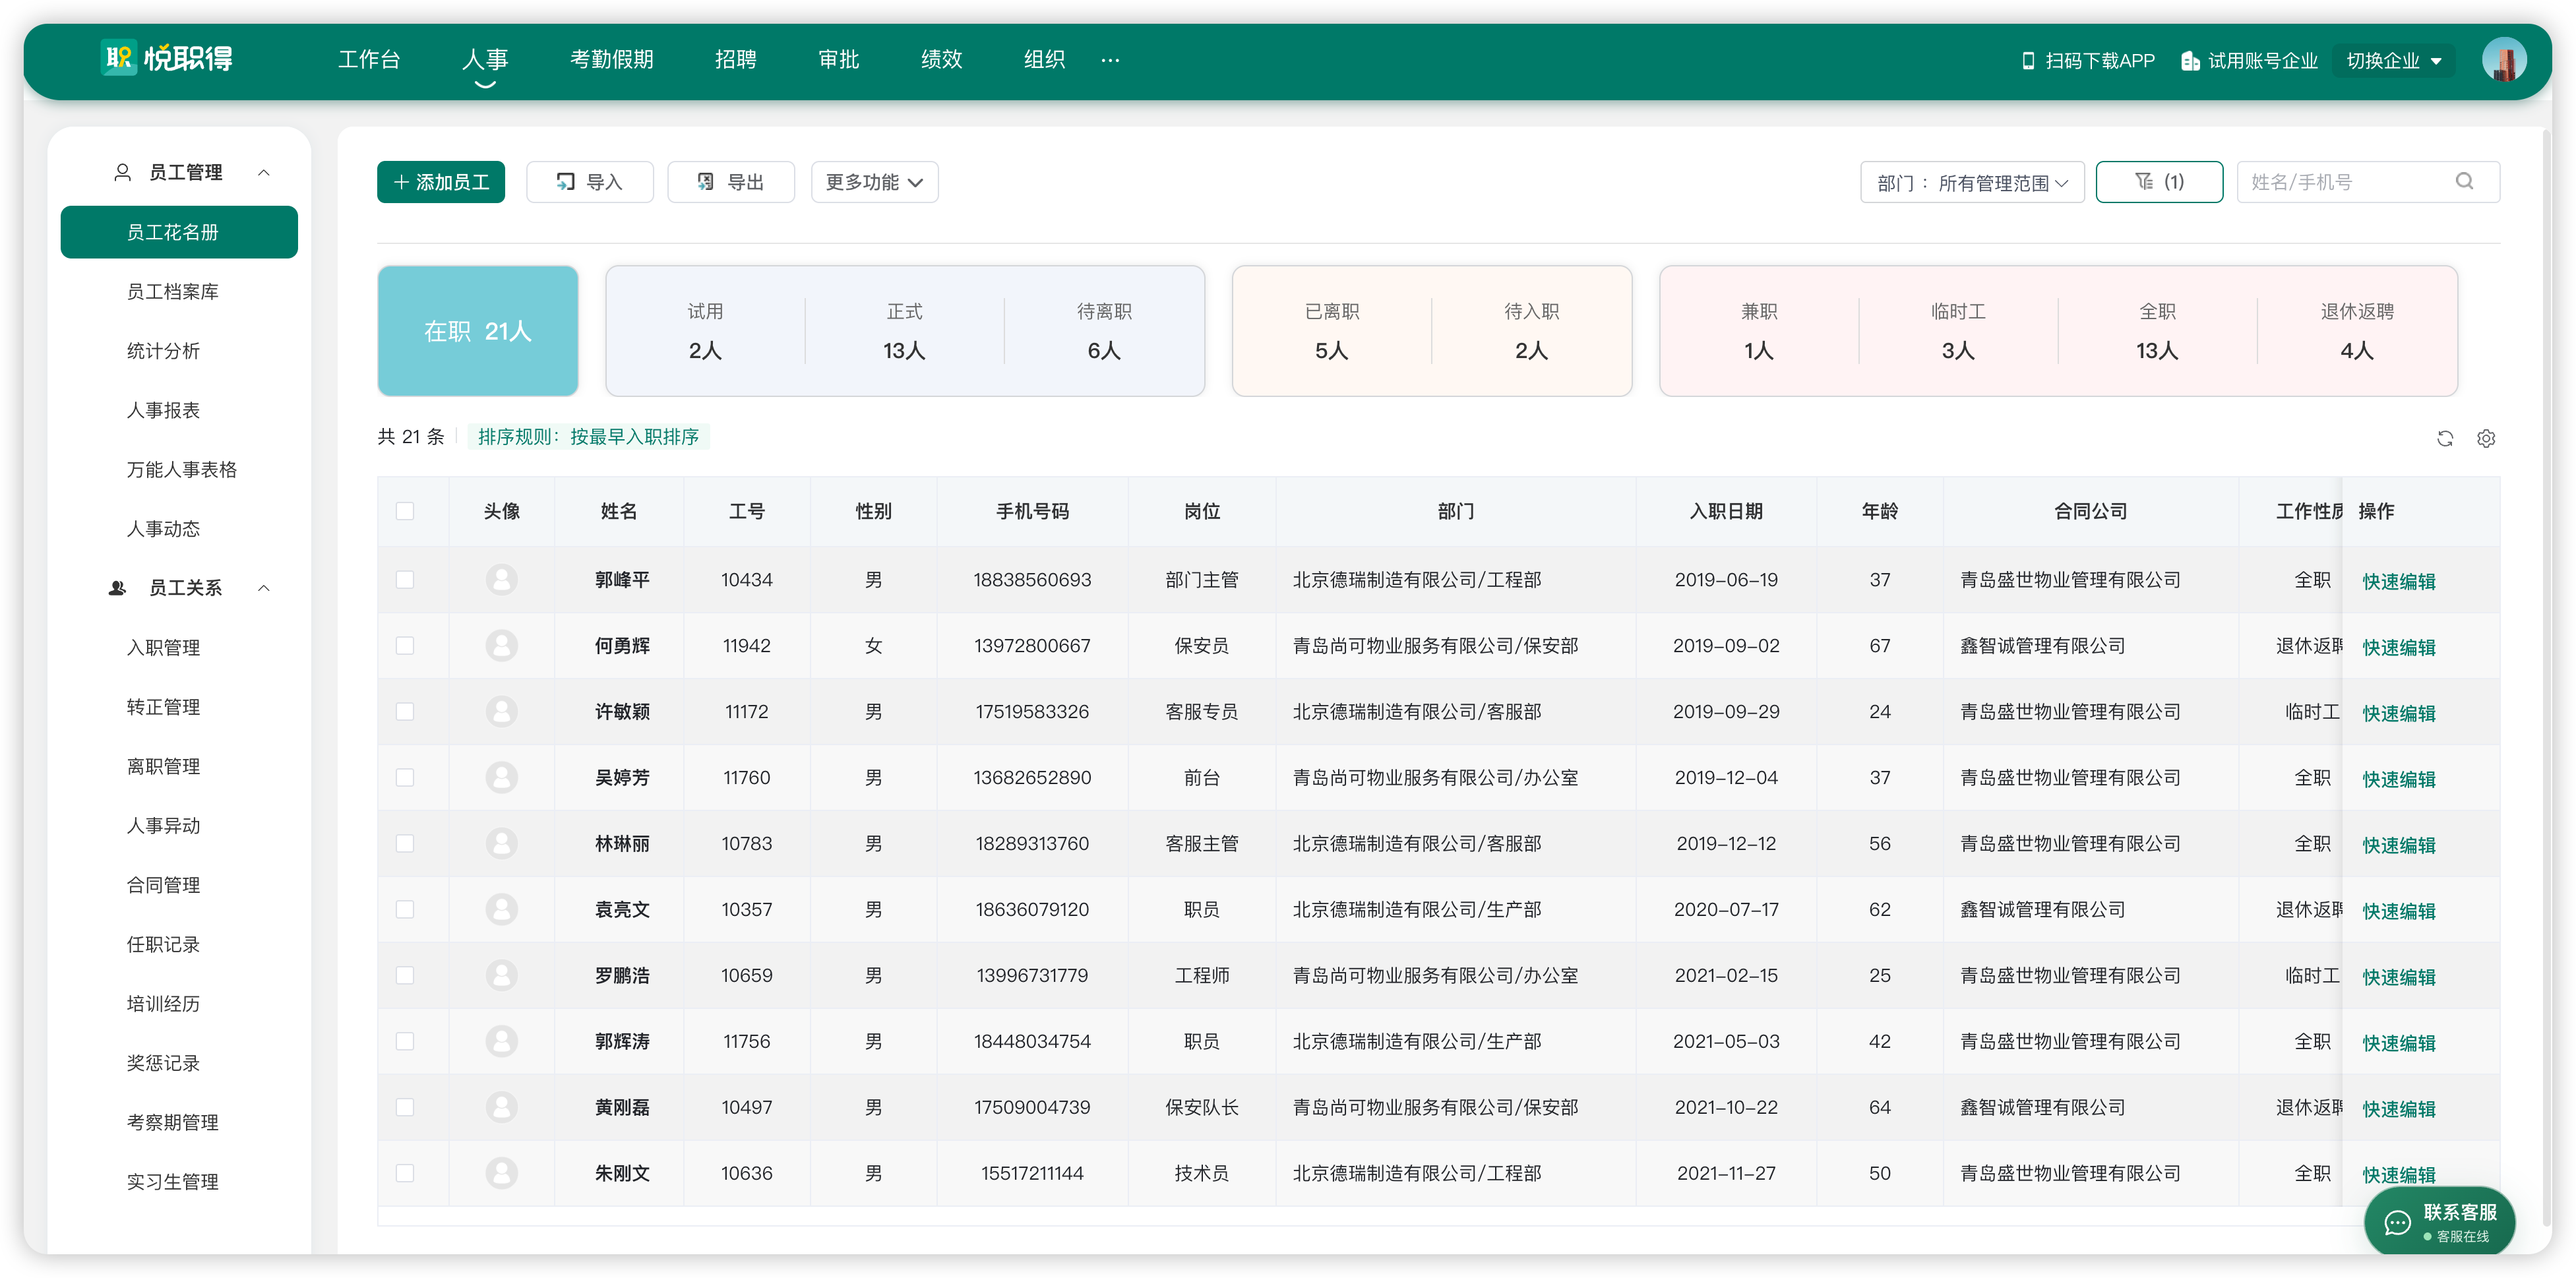Collapse the 员工关系 sidebar section
2576x1278 pixels.
pyautogui.click(x=263, y=587)
